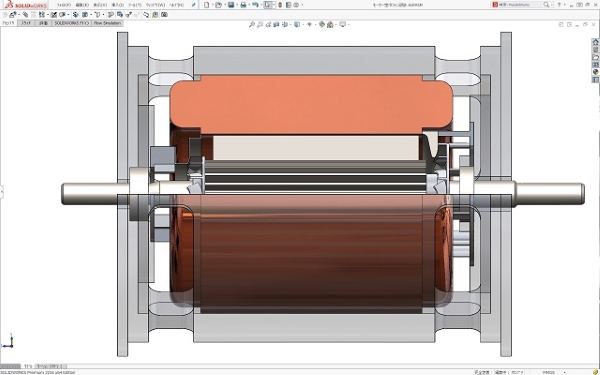Open Appearances tab in right task pane
This screenshot has height=375, width=600.
[x=595, y=72]
